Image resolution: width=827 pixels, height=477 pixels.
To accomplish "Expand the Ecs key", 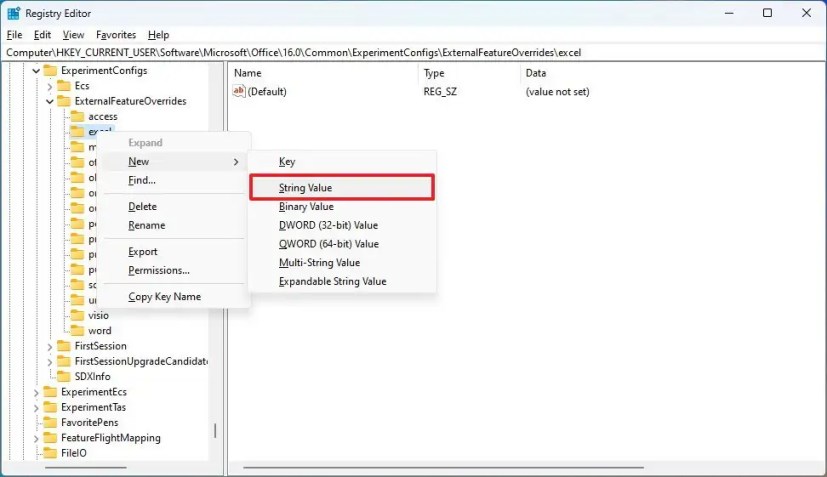I will click(50, 86).
